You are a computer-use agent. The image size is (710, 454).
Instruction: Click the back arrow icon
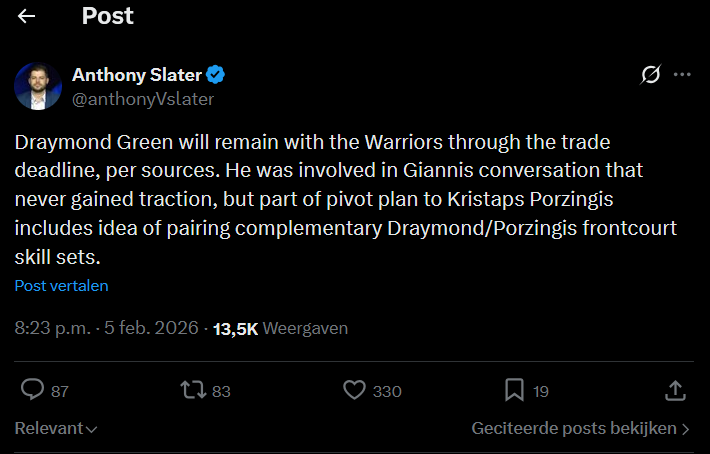(27, 16)
